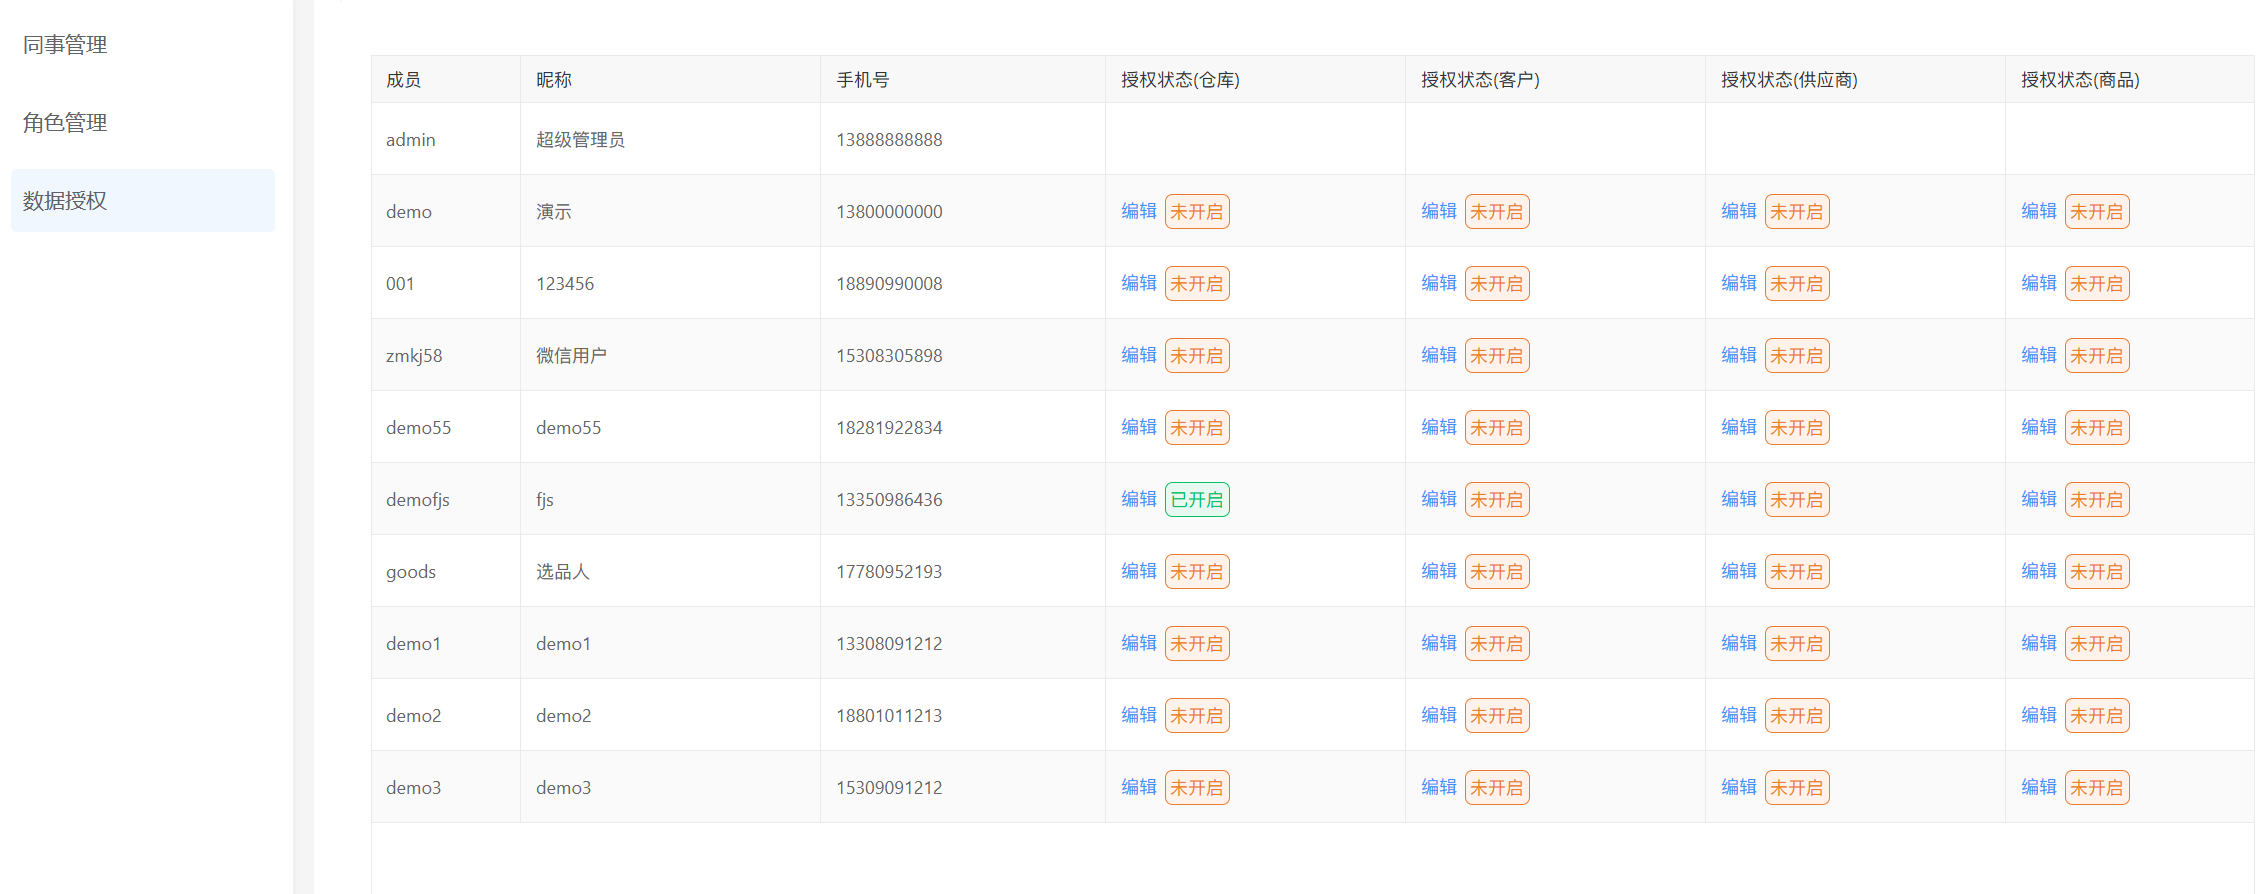Toggle demo customer 未开启 status tag

(1496, 211)
